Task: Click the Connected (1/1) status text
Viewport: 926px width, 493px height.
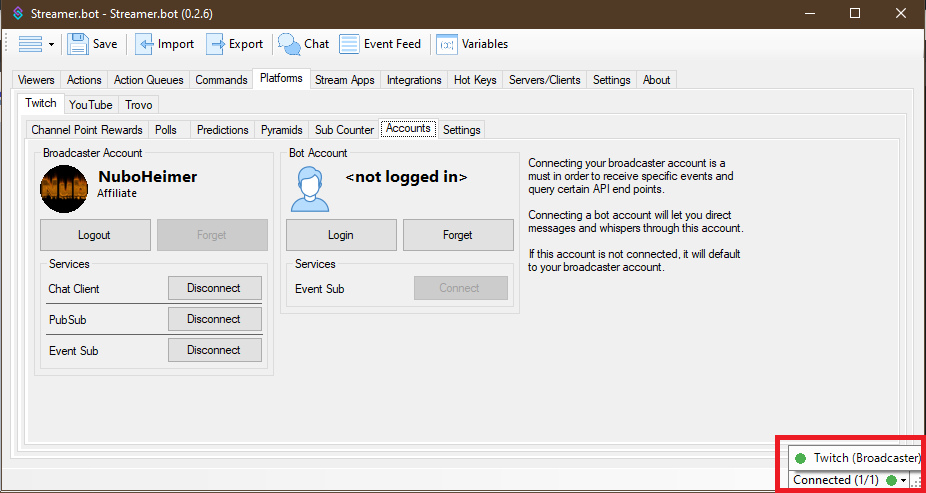Action: [836, 480]
